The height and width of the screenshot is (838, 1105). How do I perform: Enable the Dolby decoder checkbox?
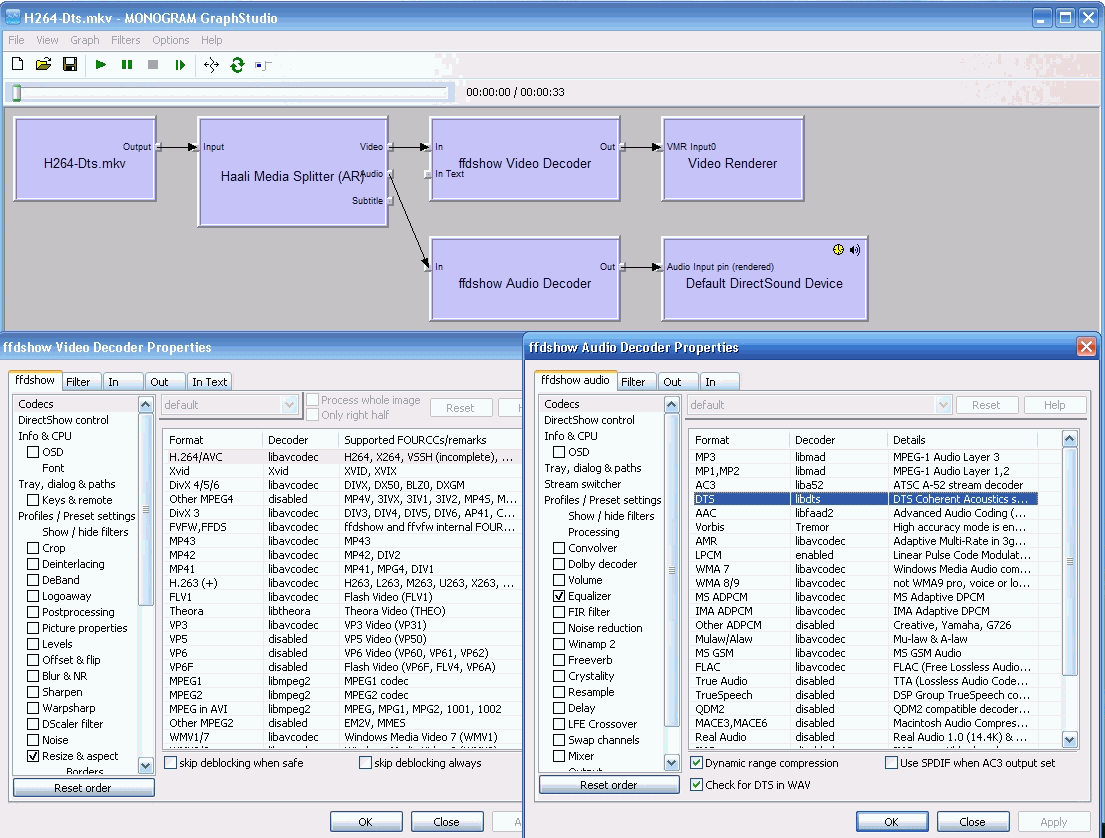[559, 564]
